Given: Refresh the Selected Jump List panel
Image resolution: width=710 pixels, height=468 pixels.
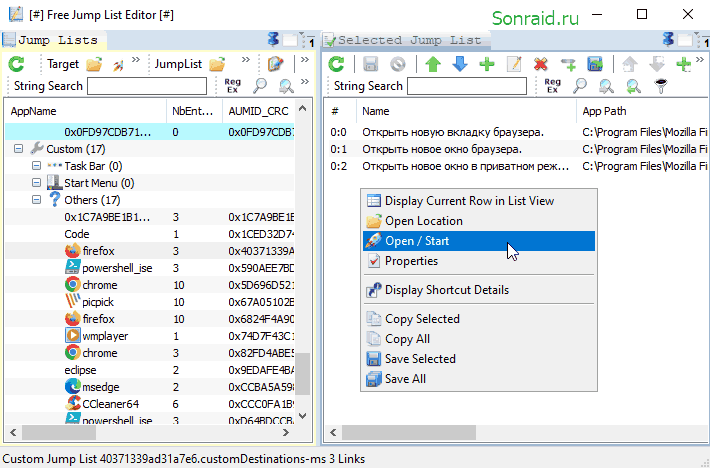Looking at the screenshot, I should (336, 64).
